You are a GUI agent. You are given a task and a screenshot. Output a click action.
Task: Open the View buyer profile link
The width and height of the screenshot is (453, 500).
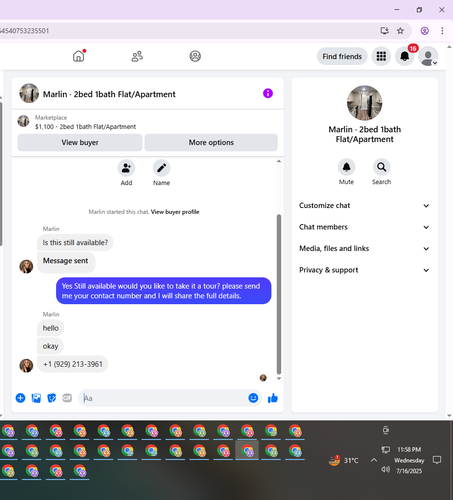pyautogui.click(x=175, y=212)
